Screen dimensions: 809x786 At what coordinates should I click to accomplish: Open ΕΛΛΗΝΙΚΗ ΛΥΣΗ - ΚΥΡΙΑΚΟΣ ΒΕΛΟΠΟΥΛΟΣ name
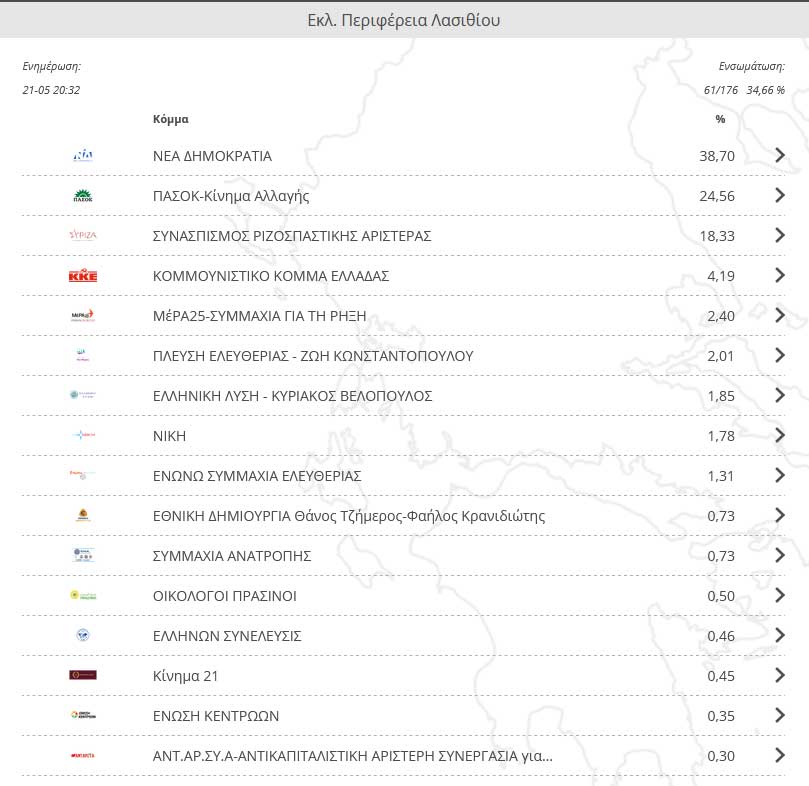click(293, 396)
